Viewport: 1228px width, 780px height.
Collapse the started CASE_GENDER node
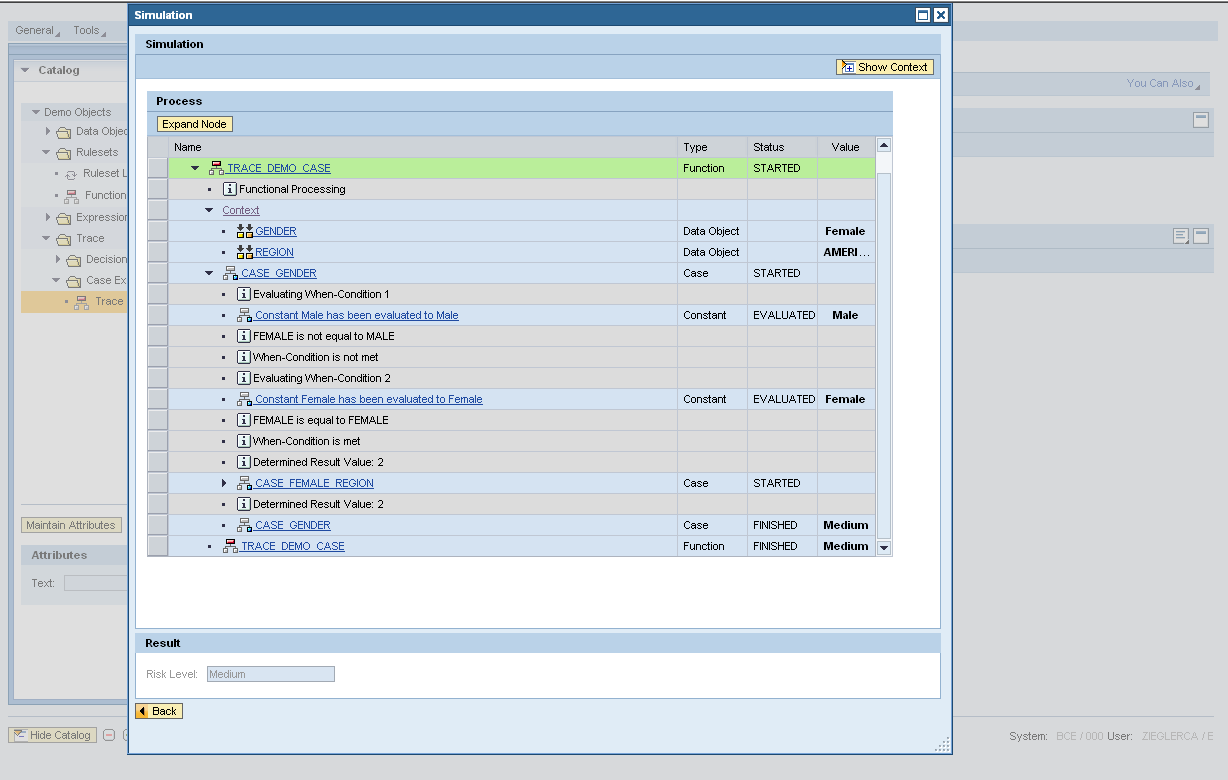[x=209, y=273]
